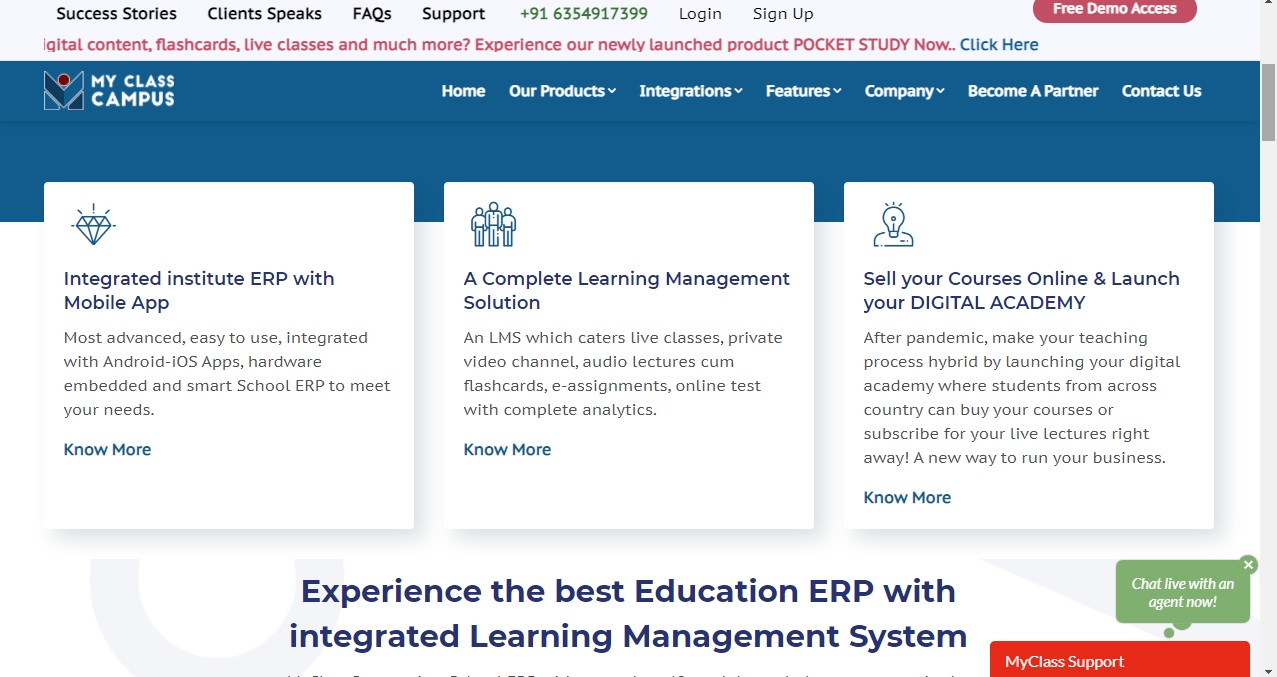Close the chat live agent bubble

point(1248,564)
